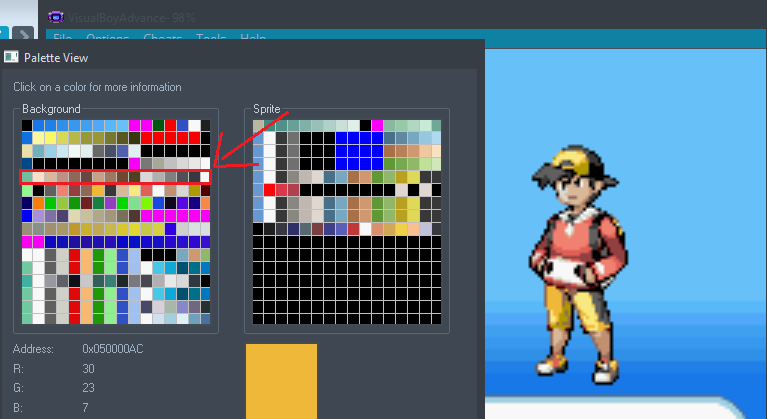Pick first swatch in red-outlined Background row
767x419 pixels.
pyautogui.click(x=27, y=177)
